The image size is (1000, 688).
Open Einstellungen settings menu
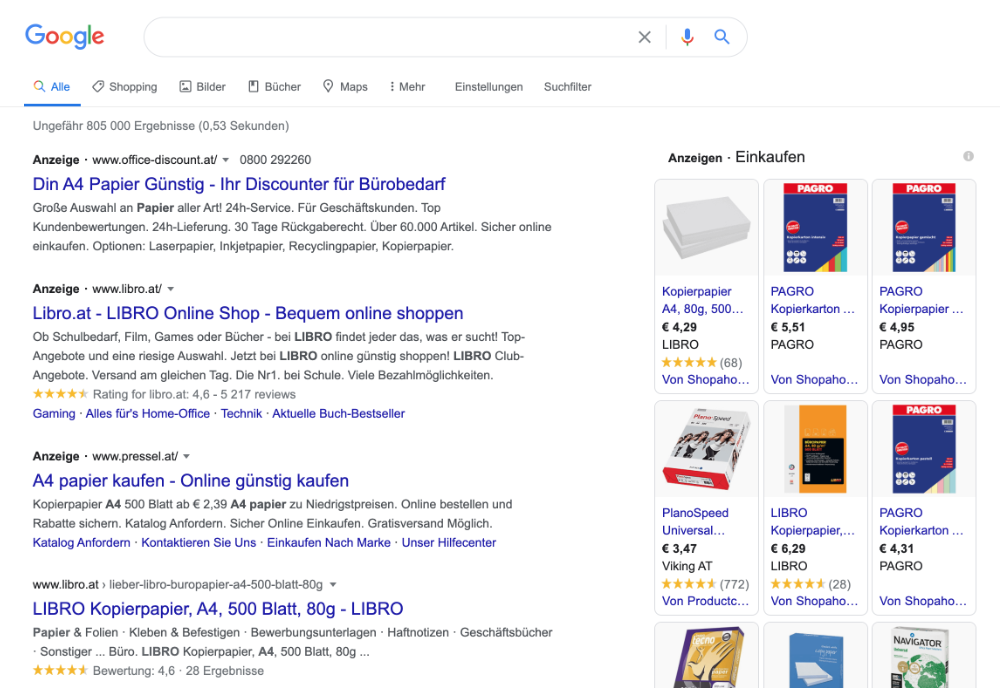[x=488, y=87]
